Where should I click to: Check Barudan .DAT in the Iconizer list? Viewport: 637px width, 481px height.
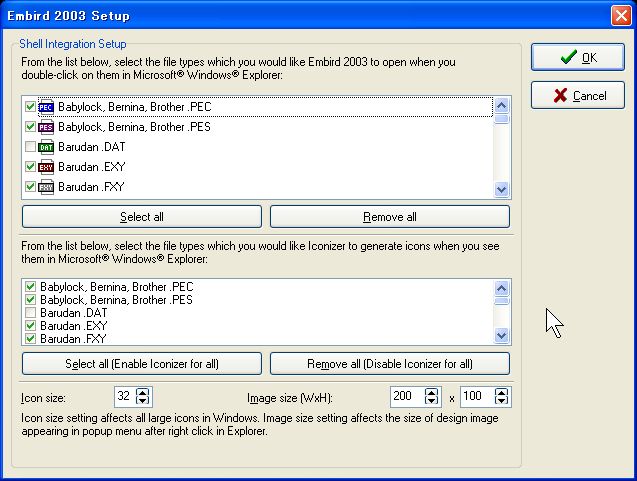coord(30,312)
